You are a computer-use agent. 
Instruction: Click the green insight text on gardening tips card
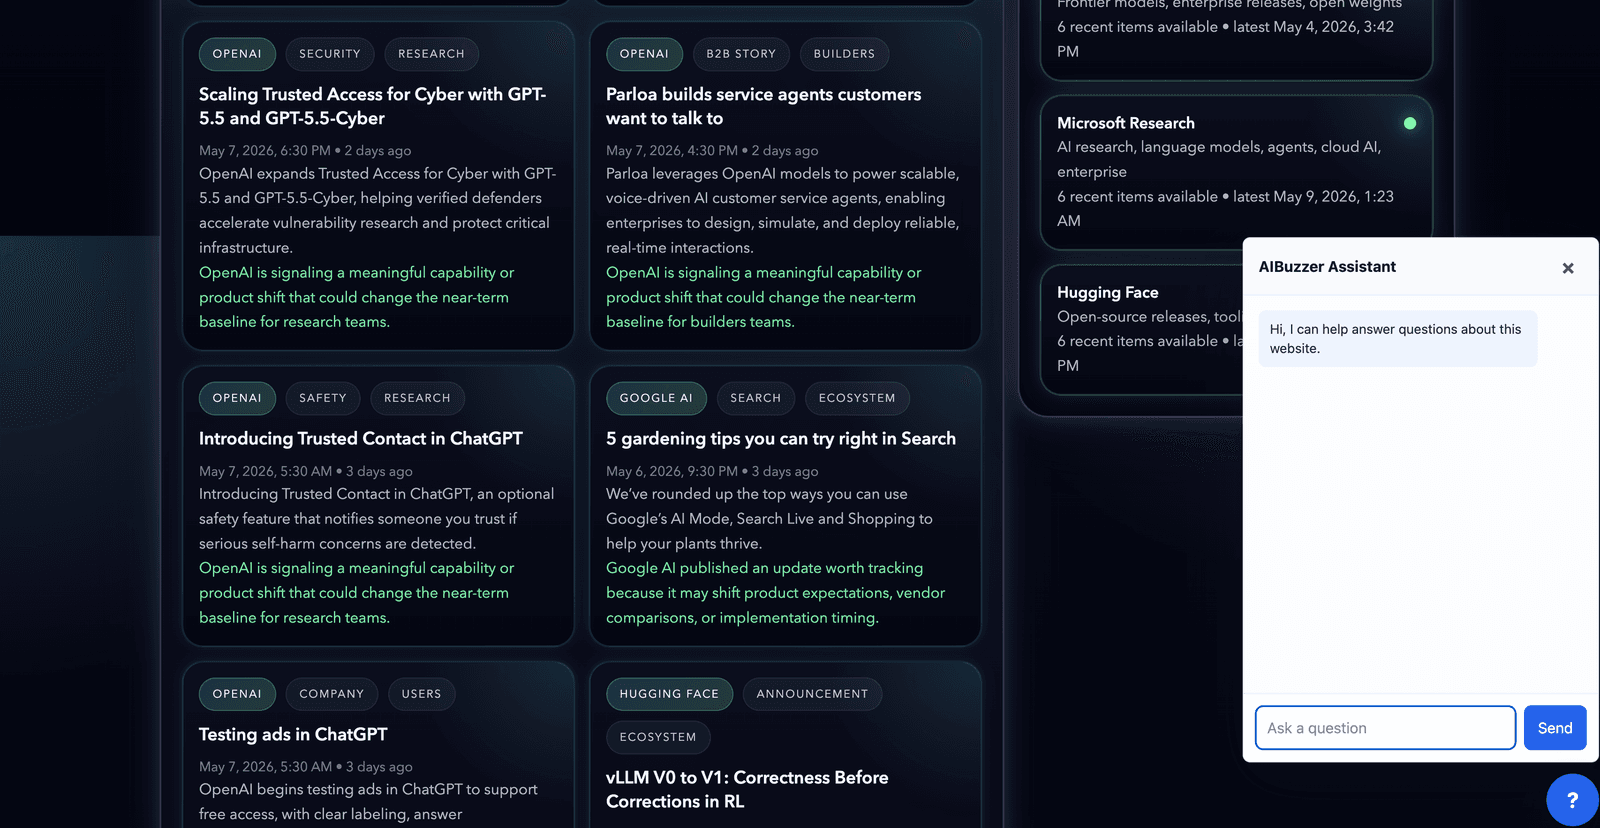pos(775,593)
